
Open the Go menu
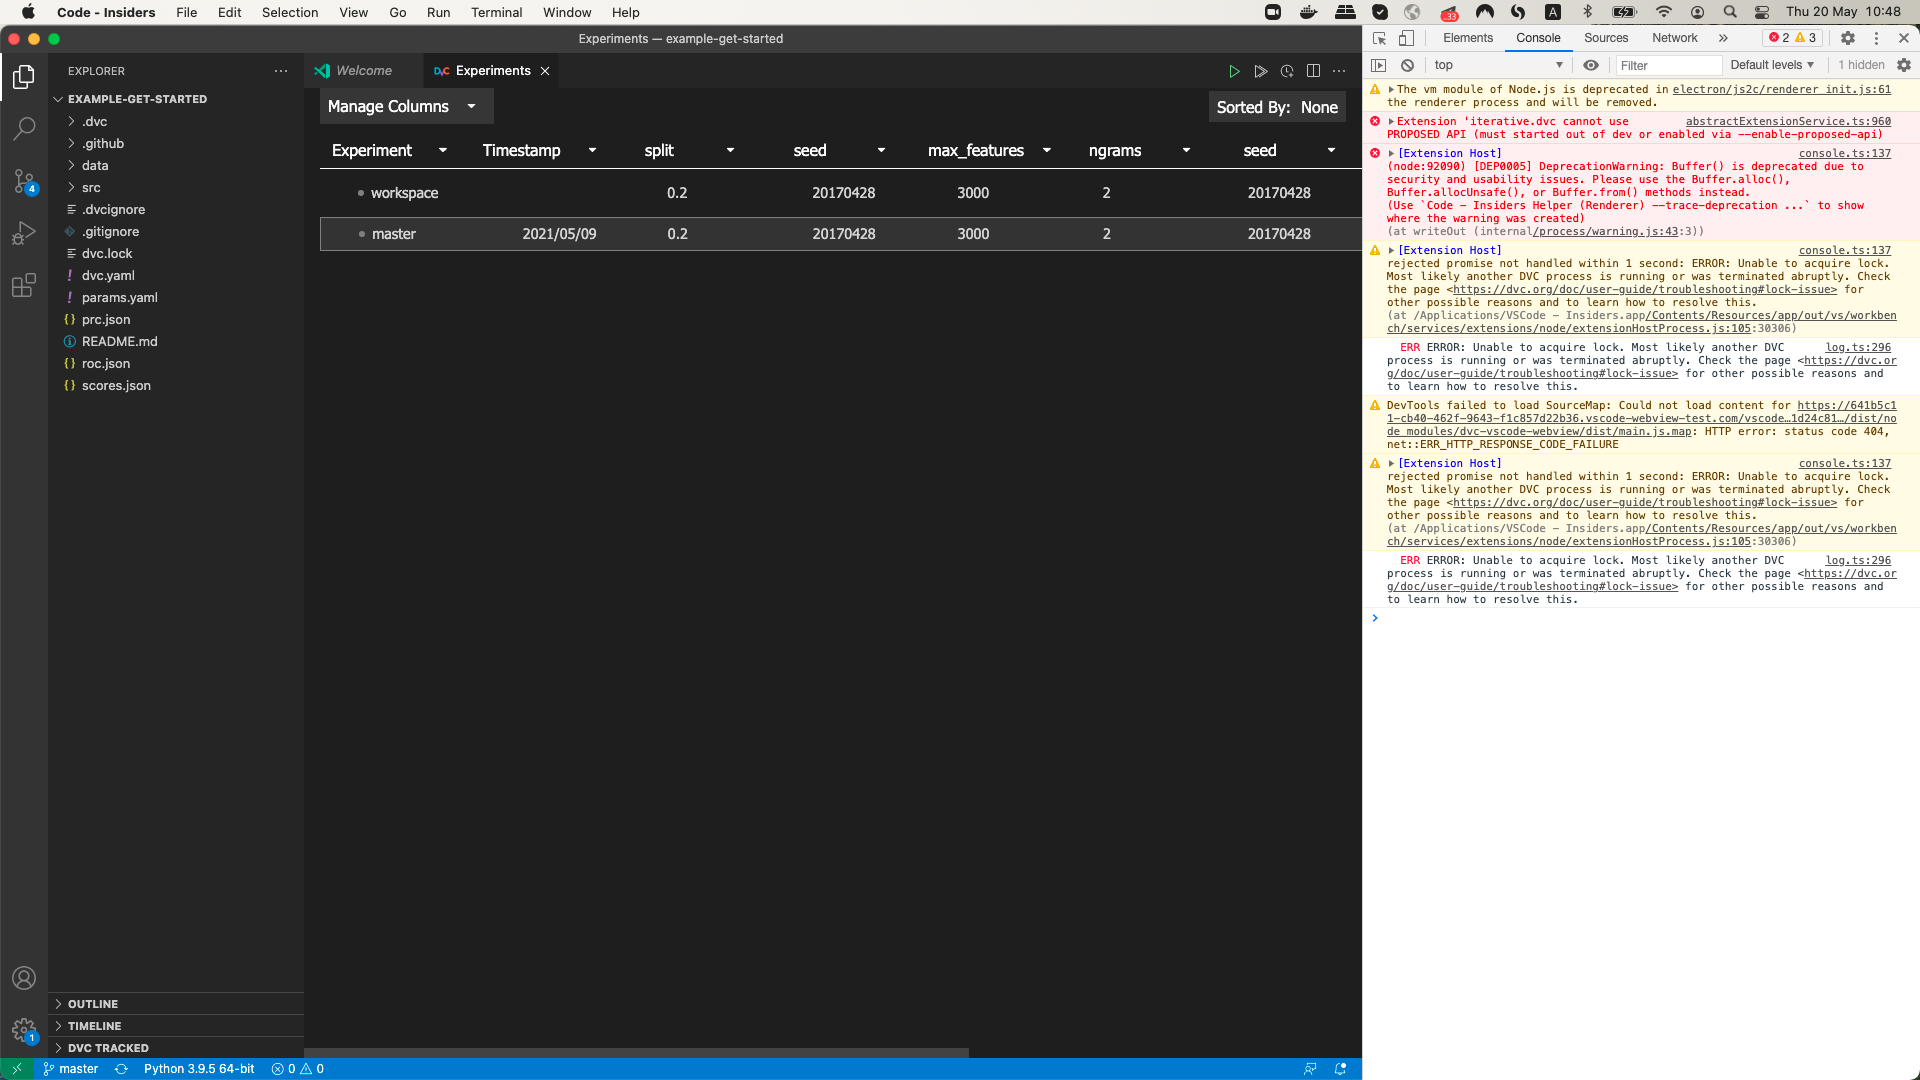tap(397, 12)
